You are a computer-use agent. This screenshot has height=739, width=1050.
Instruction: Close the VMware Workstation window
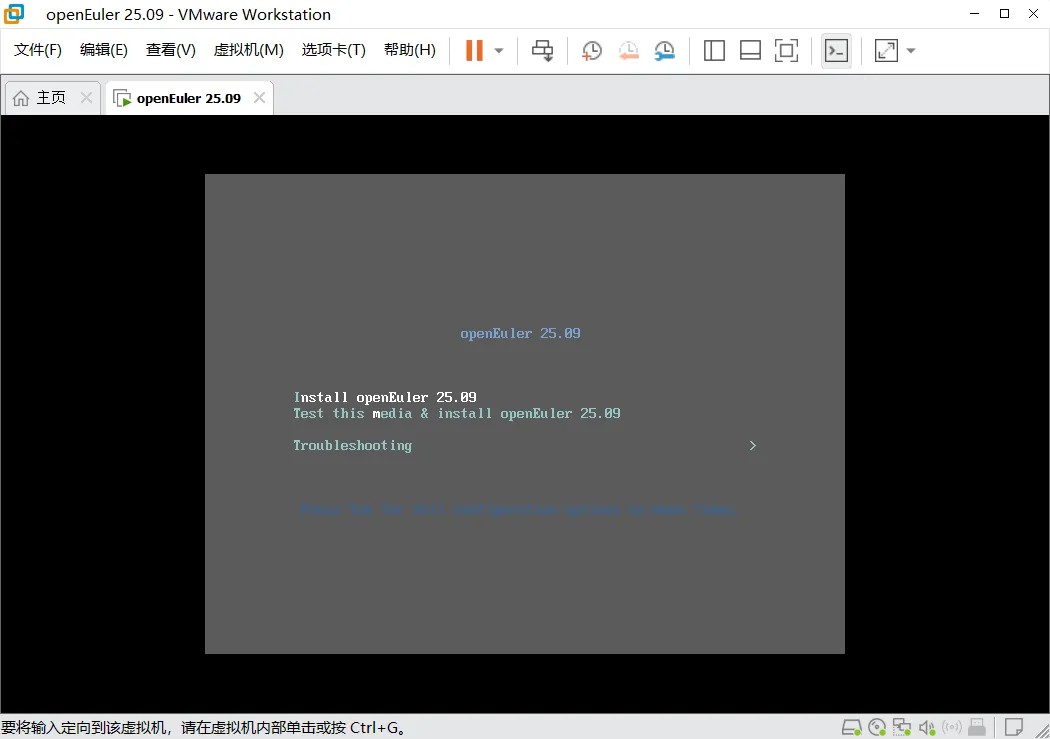pos(1033,13)
